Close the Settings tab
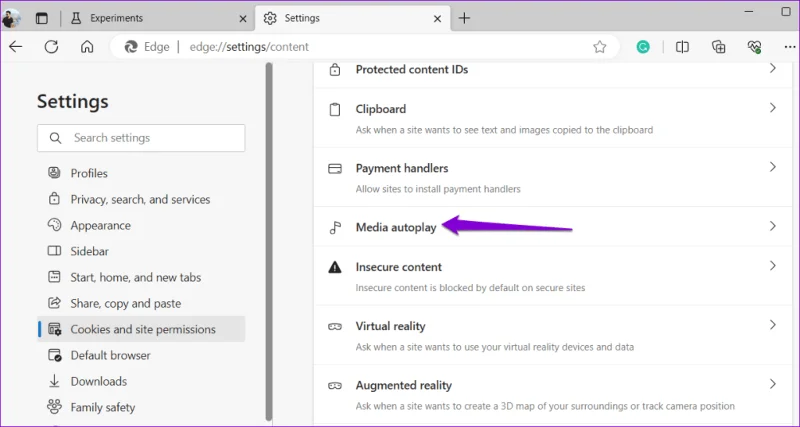The width and height of the screenshot is (800, 427). click(437, 19)
